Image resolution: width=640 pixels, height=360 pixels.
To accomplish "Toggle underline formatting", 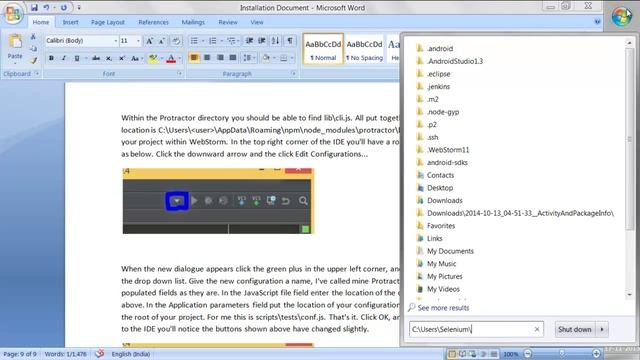I will 76,58.
